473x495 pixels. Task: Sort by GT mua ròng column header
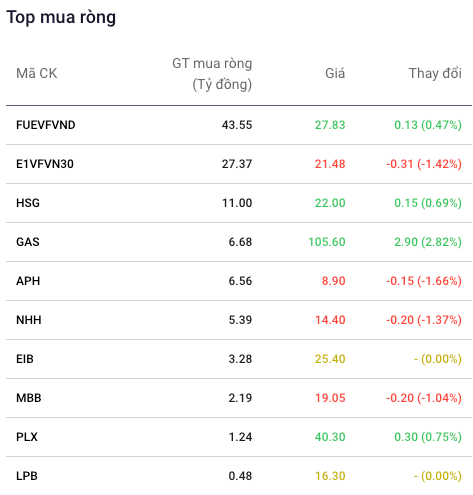point(212,74)
